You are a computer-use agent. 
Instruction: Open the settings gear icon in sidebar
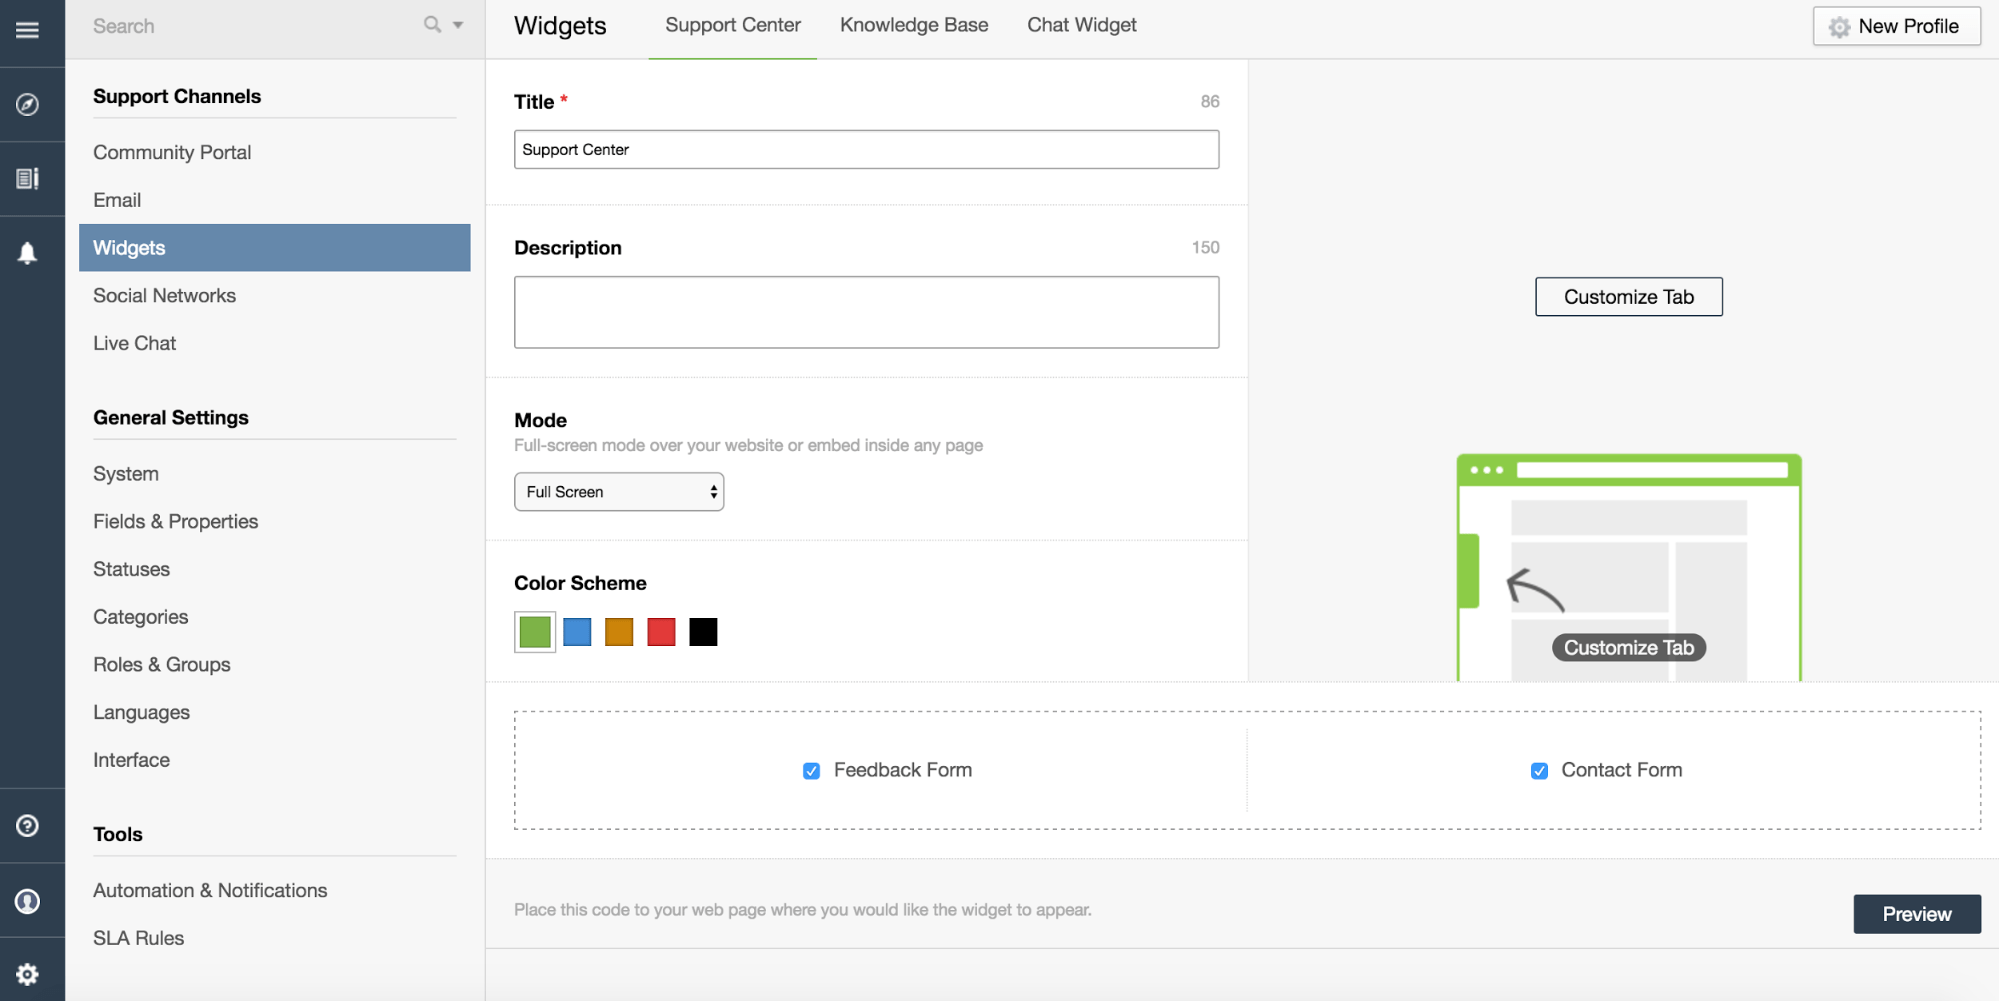point(28,974)
